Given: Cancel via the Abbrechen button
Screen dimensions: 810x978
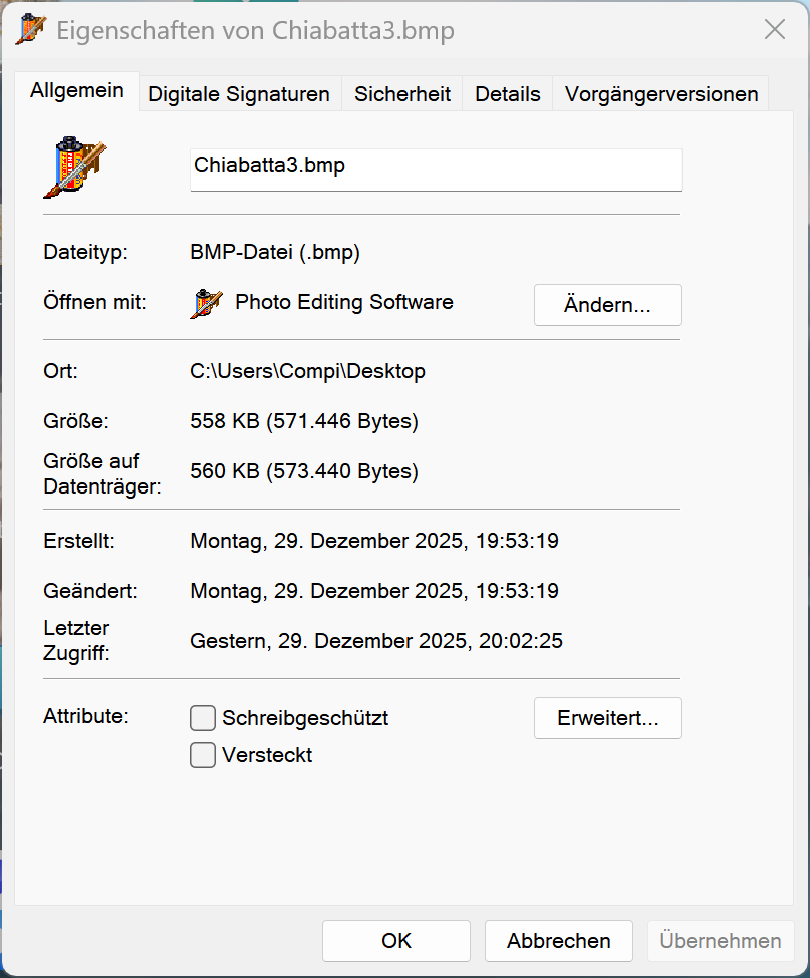Looking at the screenshot, I should [558, 941].
